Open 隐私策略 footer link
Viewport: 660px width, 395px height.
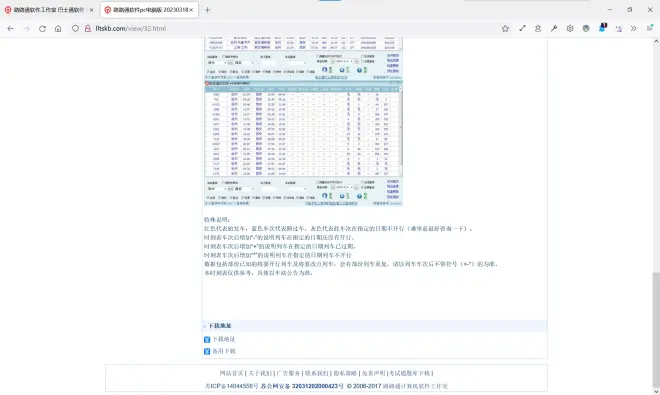click(x=345, y=373)
